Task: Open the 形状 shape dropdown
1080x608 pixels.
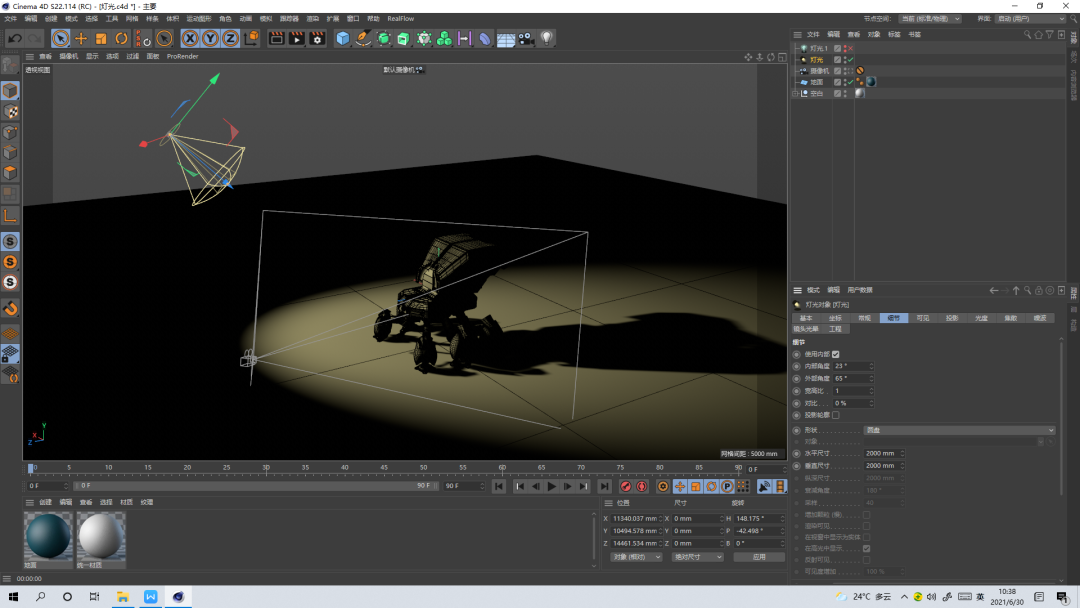Action: point(959,430)
